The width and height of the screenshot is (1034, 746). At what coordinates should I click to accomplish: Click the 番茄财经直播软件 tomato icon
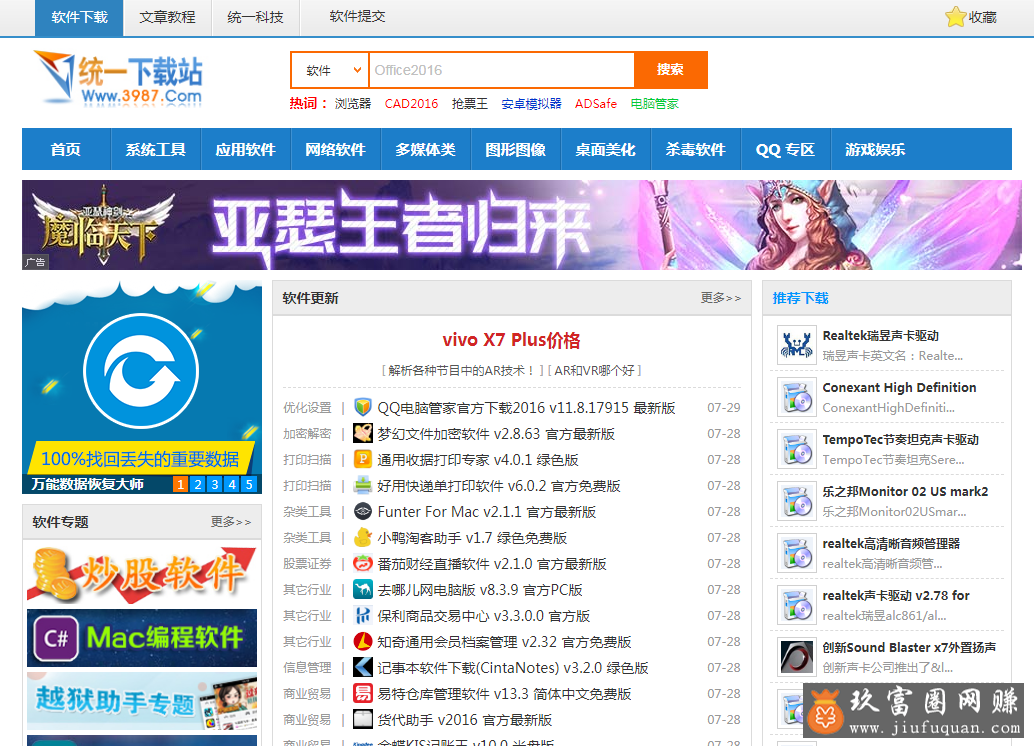(x=363, y=563)
